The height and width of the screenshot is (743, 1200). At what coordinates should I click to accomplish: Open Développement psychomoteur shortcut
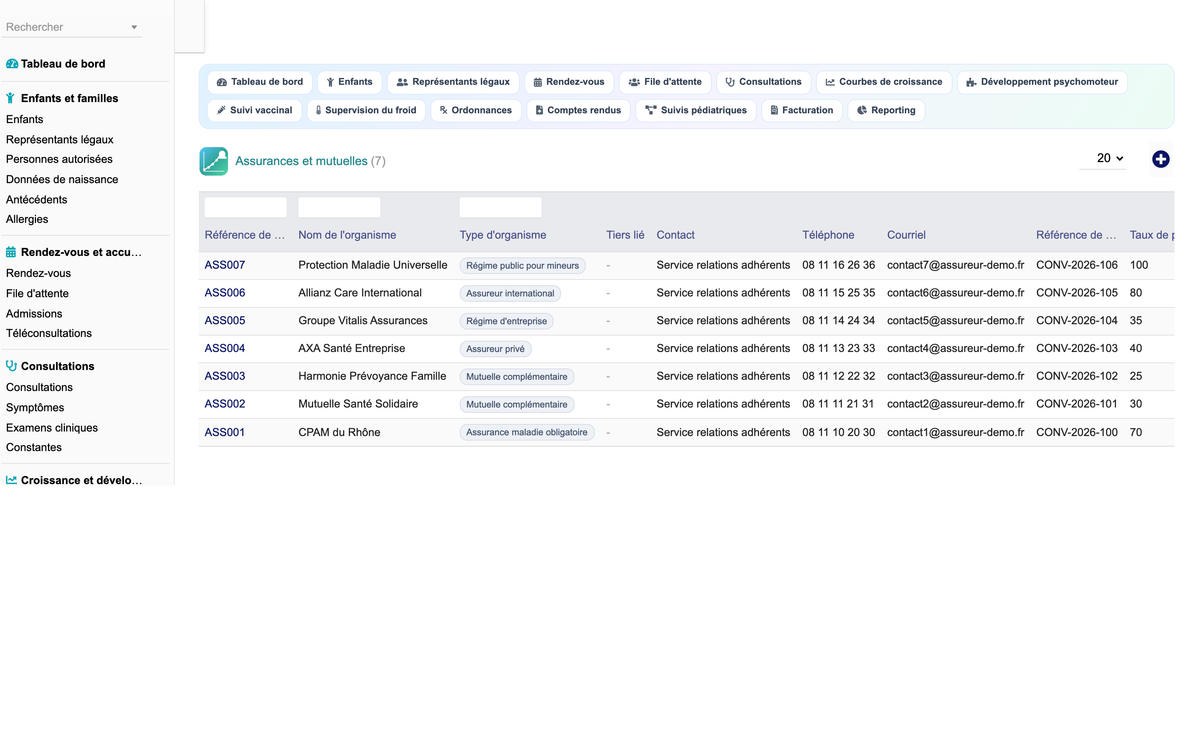(1042, 82)
